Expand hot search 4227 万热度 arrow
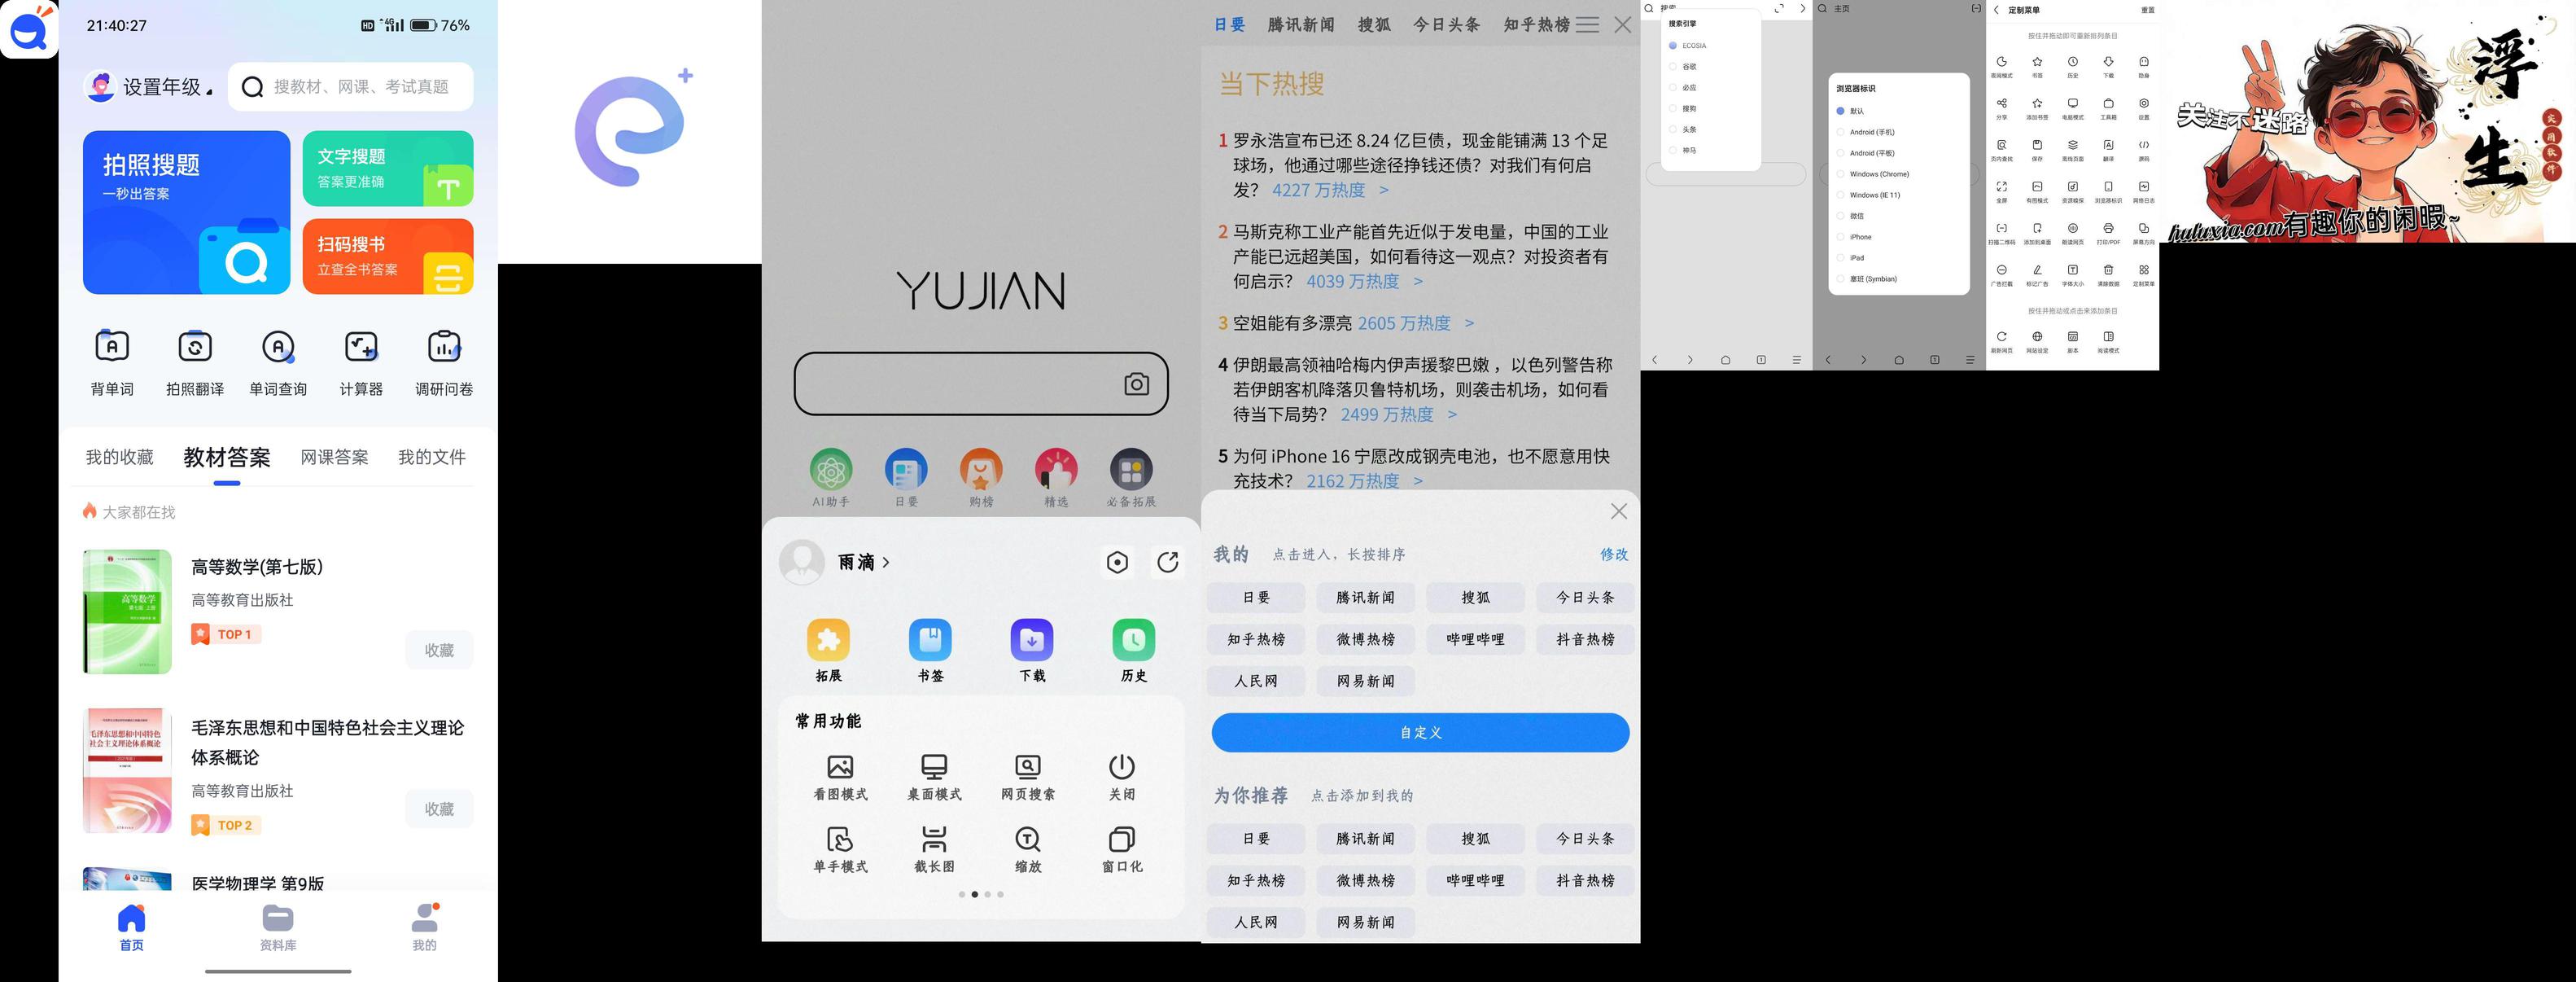Screen dimensions: 2576x982 [1384, 190]
